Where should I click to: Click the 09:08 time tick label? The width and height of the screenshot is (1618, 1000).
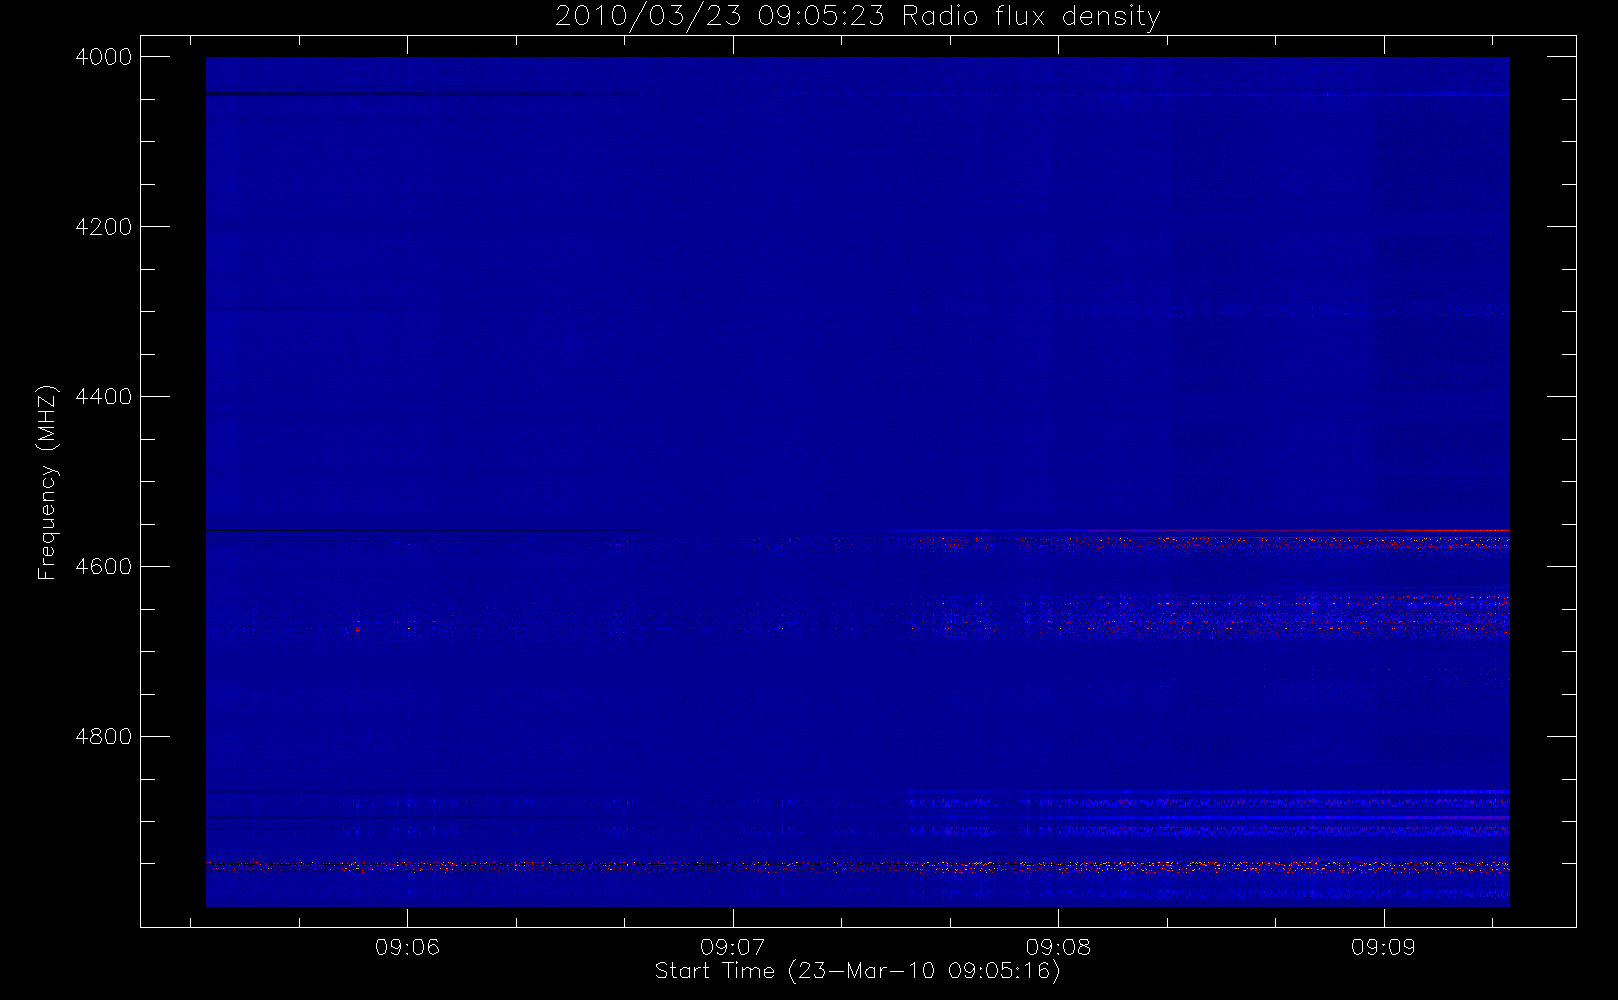coord(1058,947)
